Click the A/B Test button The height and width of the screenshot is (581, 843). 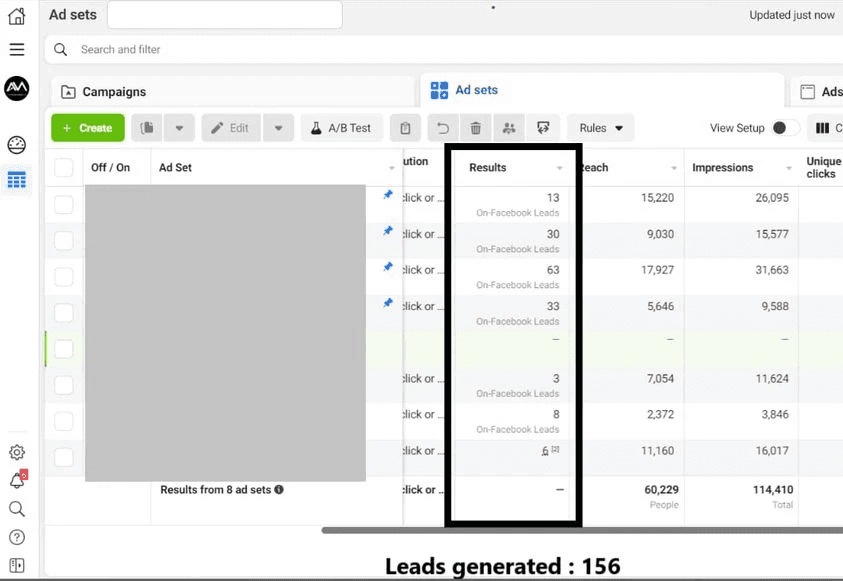tap(341, 128)
